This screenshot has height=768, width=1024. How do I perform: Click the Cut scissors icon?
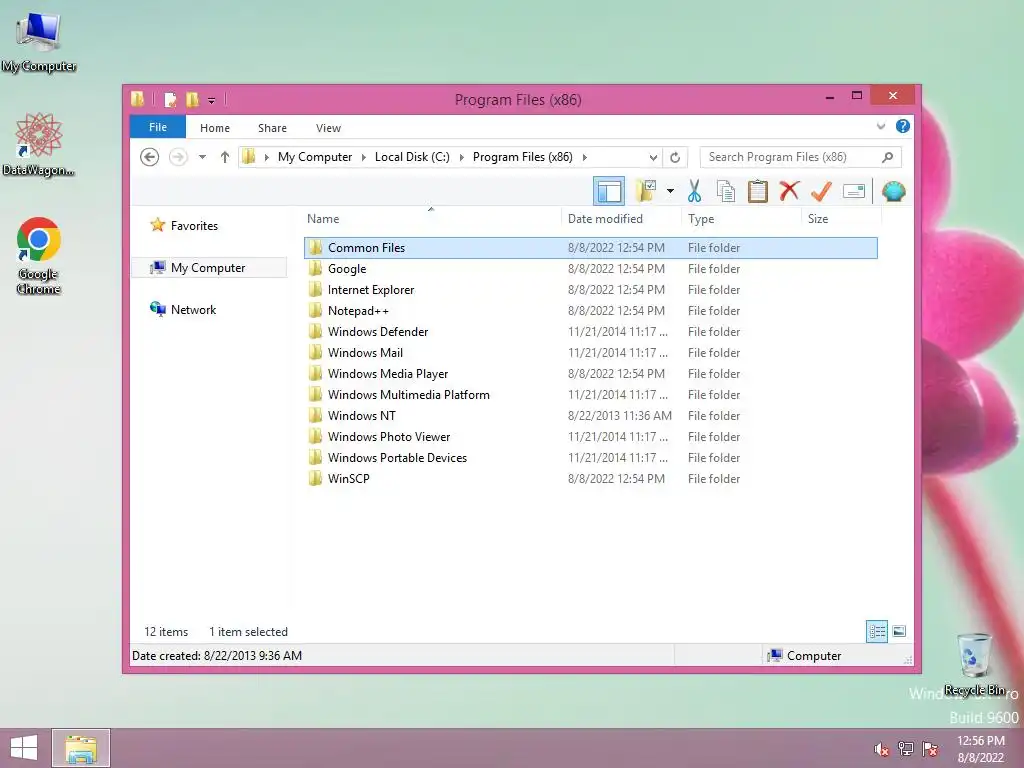(x=694, y=191)
